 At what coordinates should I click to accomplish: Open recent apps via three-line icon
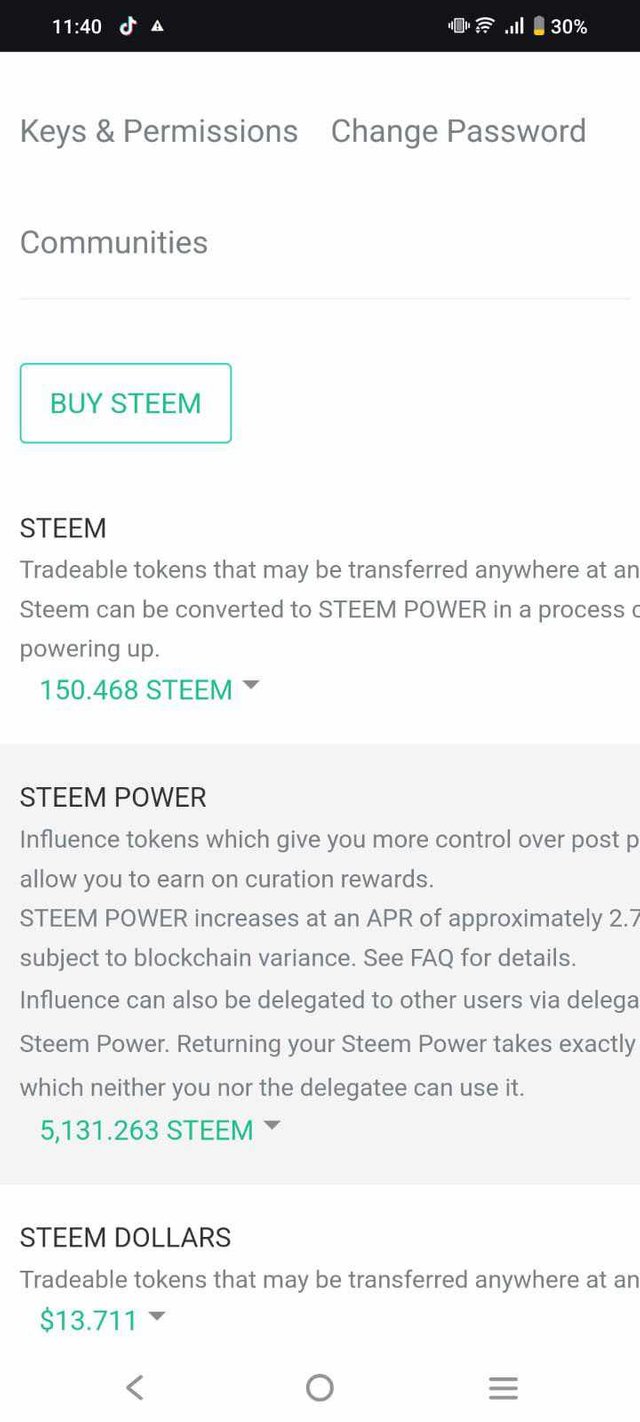(x=503, y=1387)
